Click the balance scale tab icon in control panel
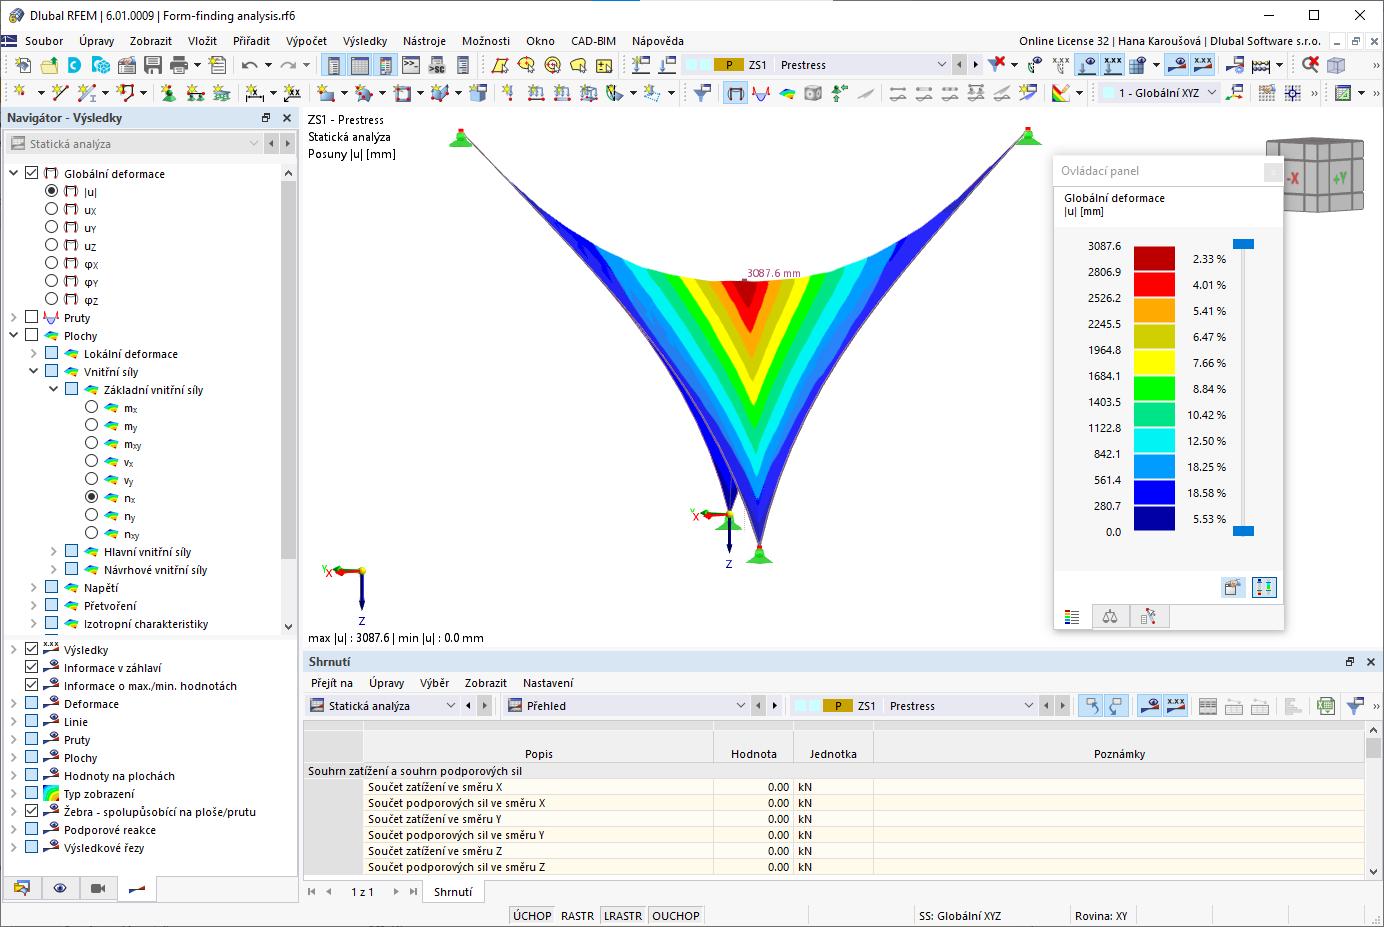Image resolution: width=1384 pixels, height=927 pixels. tap(1110, 617)
